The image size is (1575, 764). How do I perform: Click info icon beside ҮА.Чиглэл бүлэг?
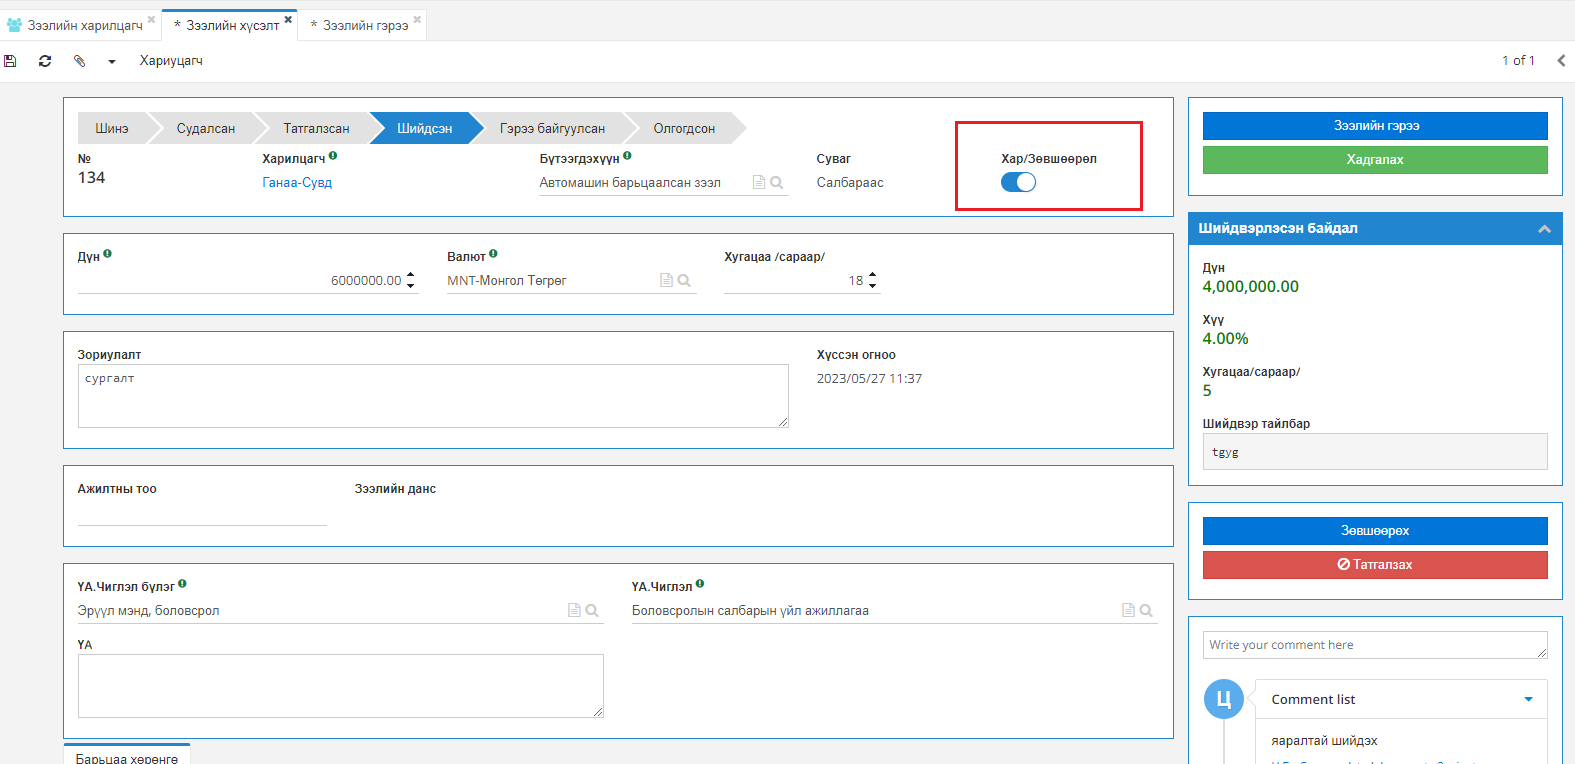click(x=182, y=584)
